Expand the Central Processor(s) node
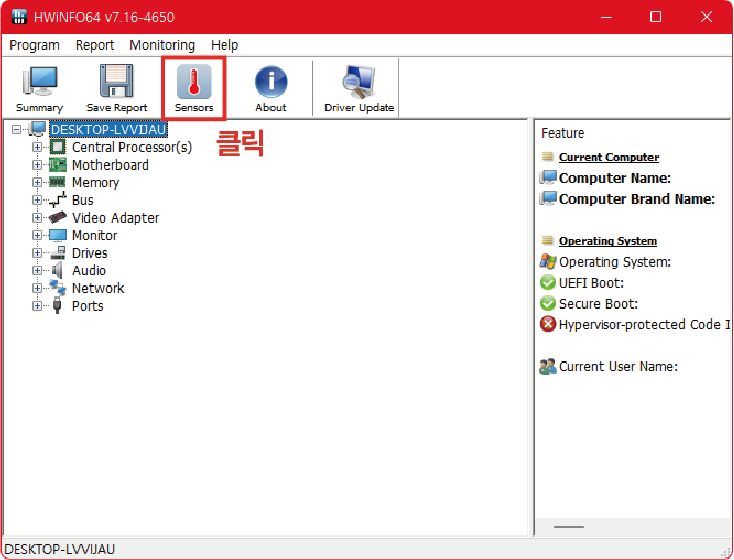Viewport: 734px width, 560px height. [37, 147]
